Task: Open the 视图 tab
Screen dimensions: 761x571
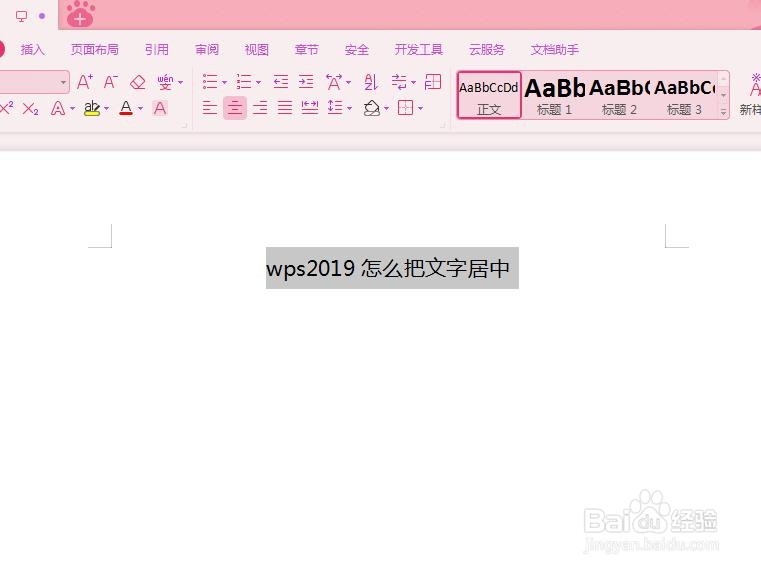Action: [x=257, y=49]
